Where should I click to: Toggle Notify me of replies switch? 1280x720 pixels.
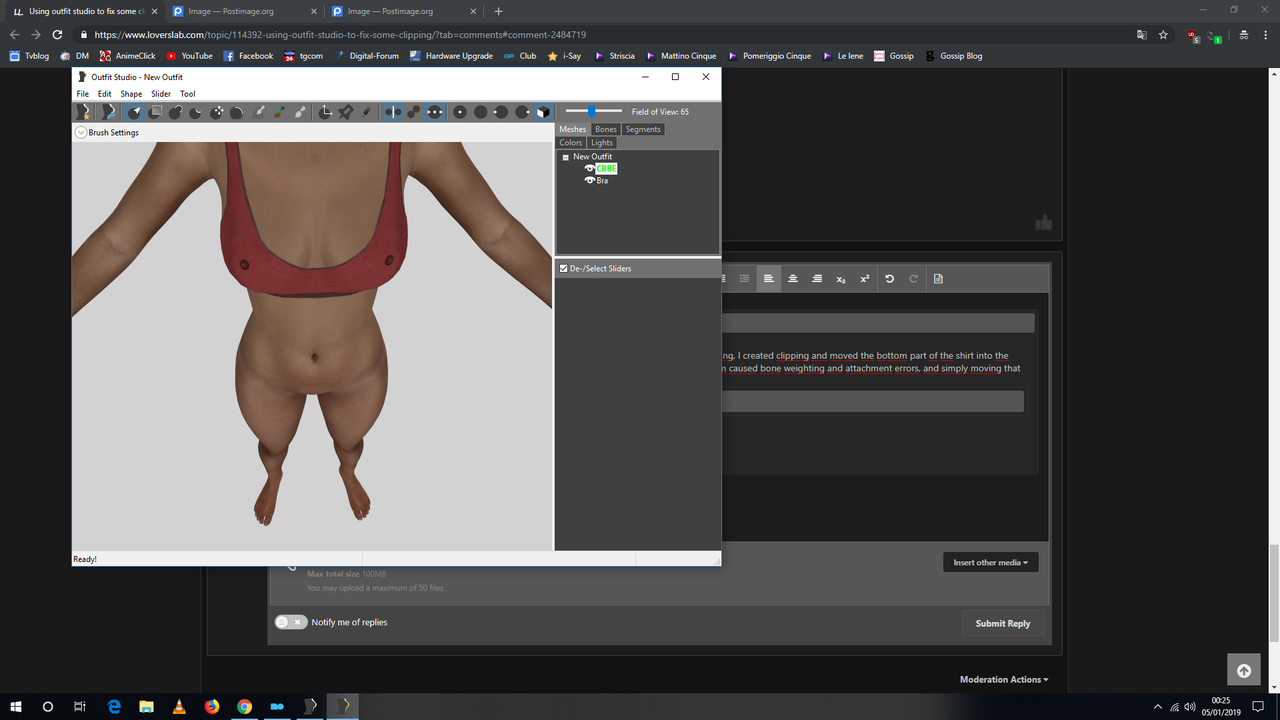click(x=290, y=622)
